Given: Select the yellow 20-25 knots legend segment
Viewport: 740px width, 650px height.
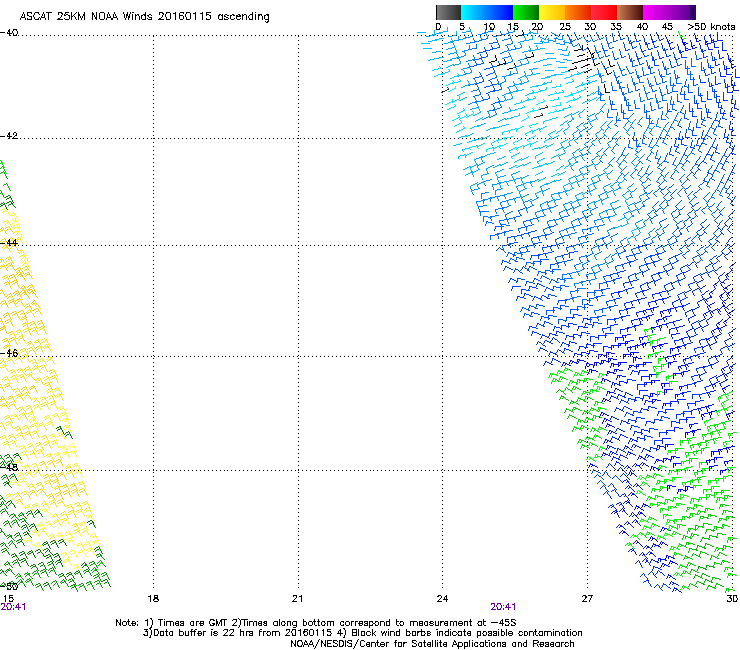Looking at the screenshot, I should pos(552,12).
